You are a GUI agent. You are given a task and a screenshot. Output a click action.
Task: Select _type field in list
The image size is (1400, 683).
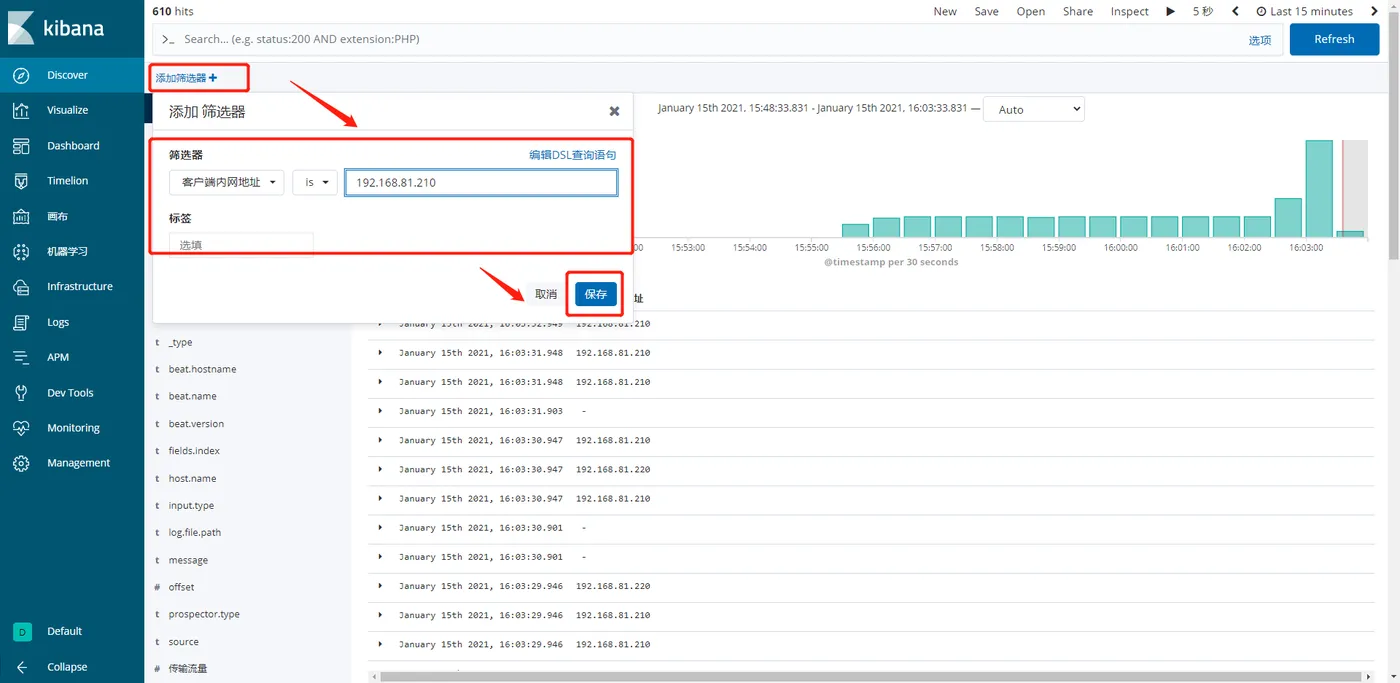click(x=180, y=342)
